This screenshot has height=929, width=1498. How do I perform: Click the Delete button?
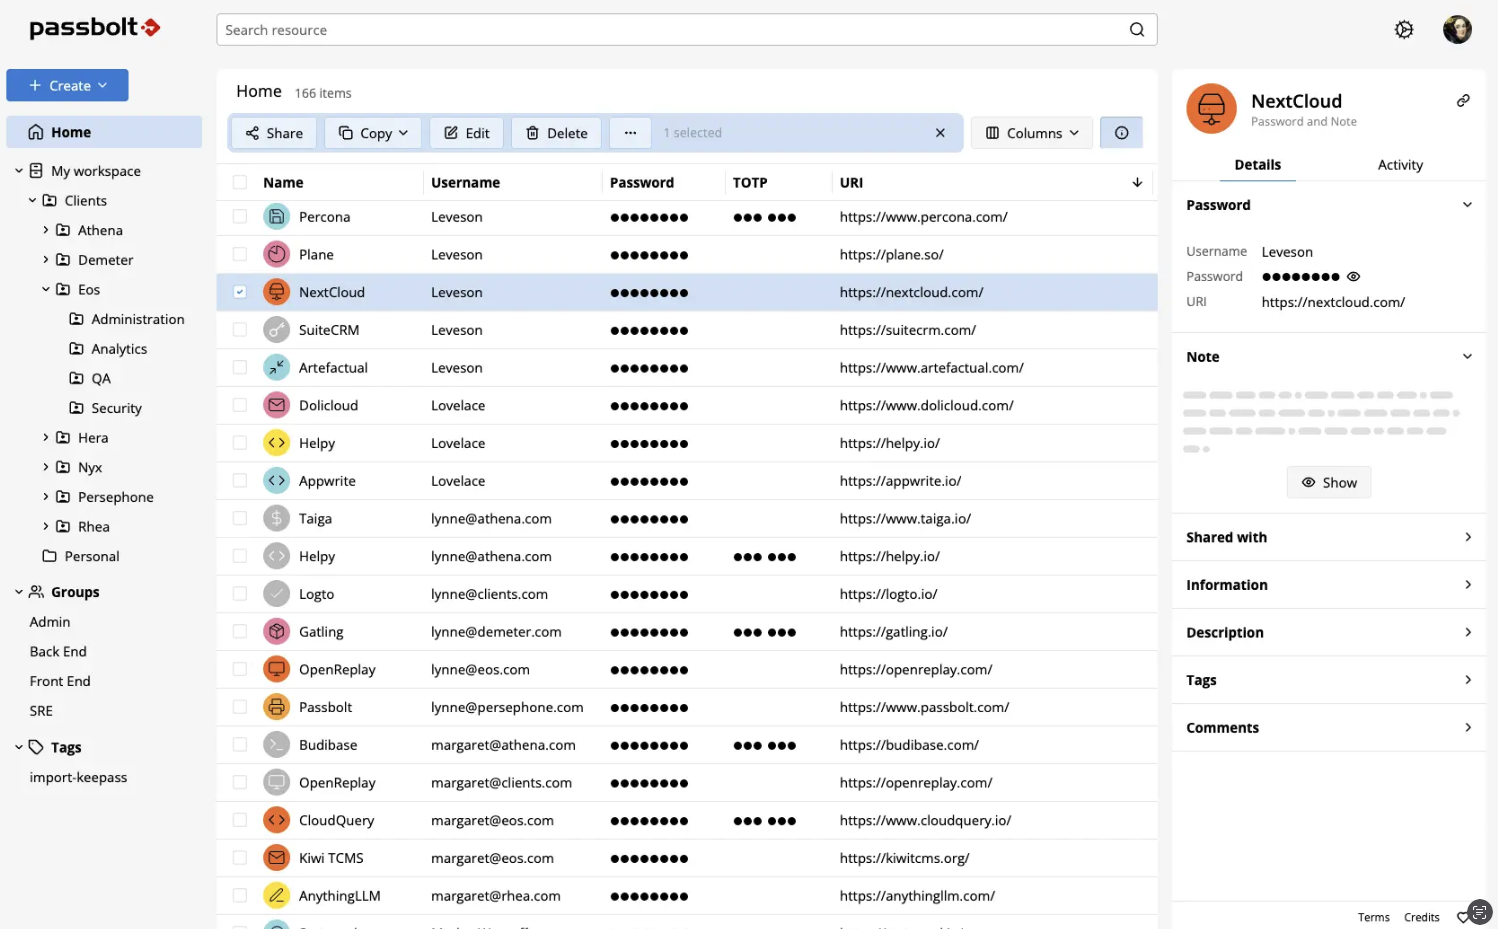(557, 133)
